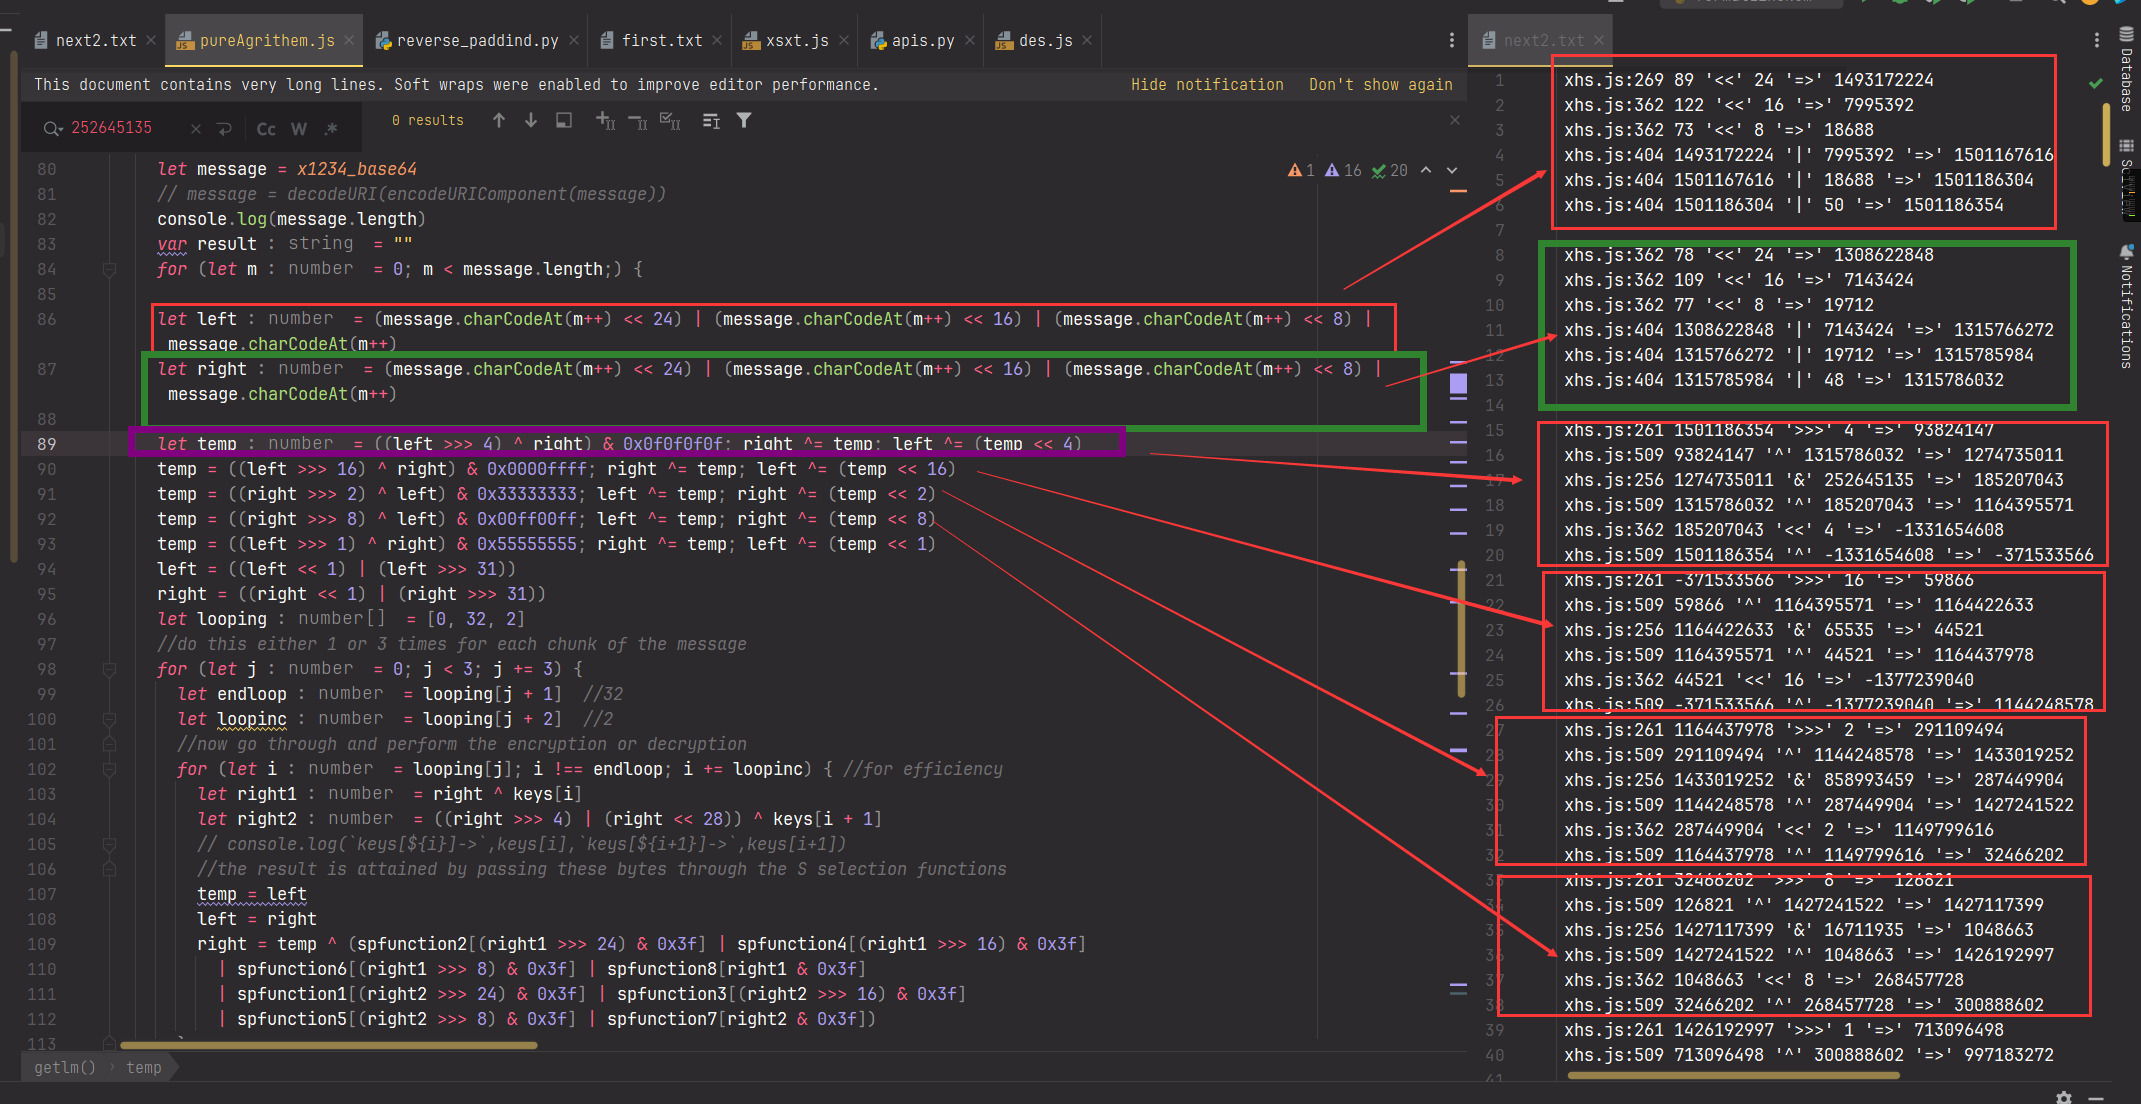Open the Notifications side panel

pyautogui.click(x=2126, y=308)
